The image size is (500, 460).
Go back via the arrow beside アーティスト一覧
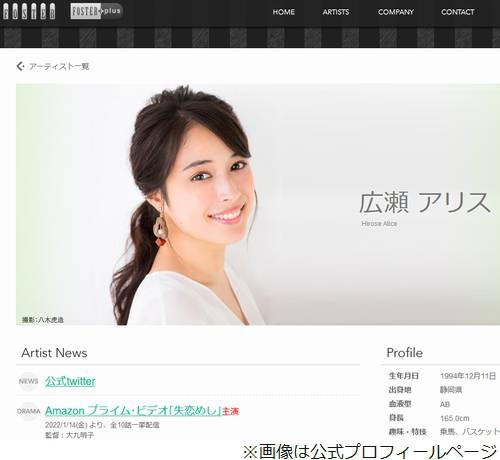pyautogui.click(x=20, y=66)
